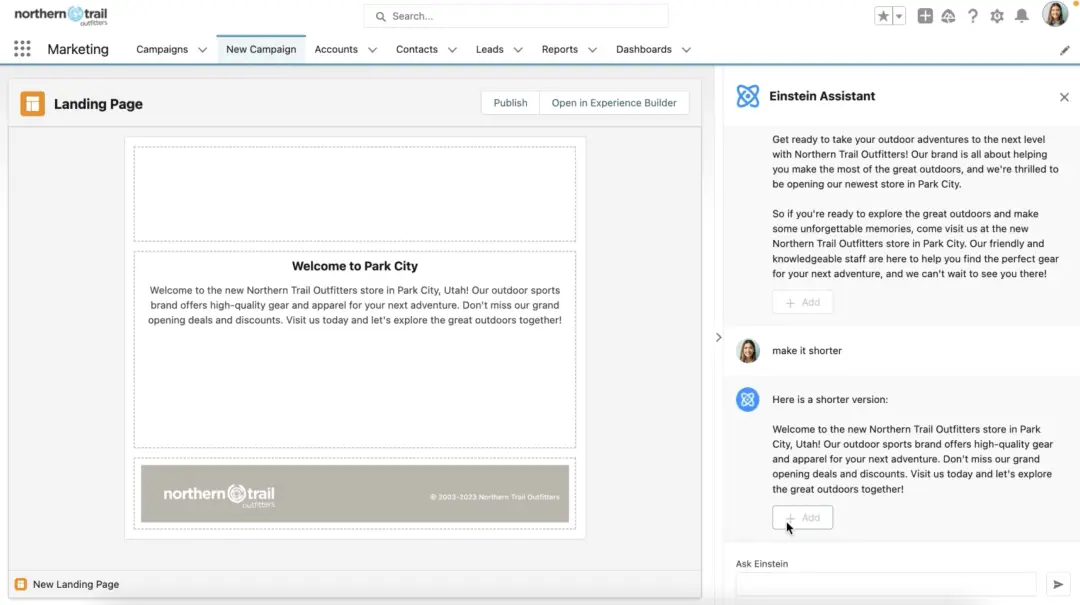Click Open in Experience Builder
Viewport: 1080px width, 605px height.
click(x=614, y=103)
